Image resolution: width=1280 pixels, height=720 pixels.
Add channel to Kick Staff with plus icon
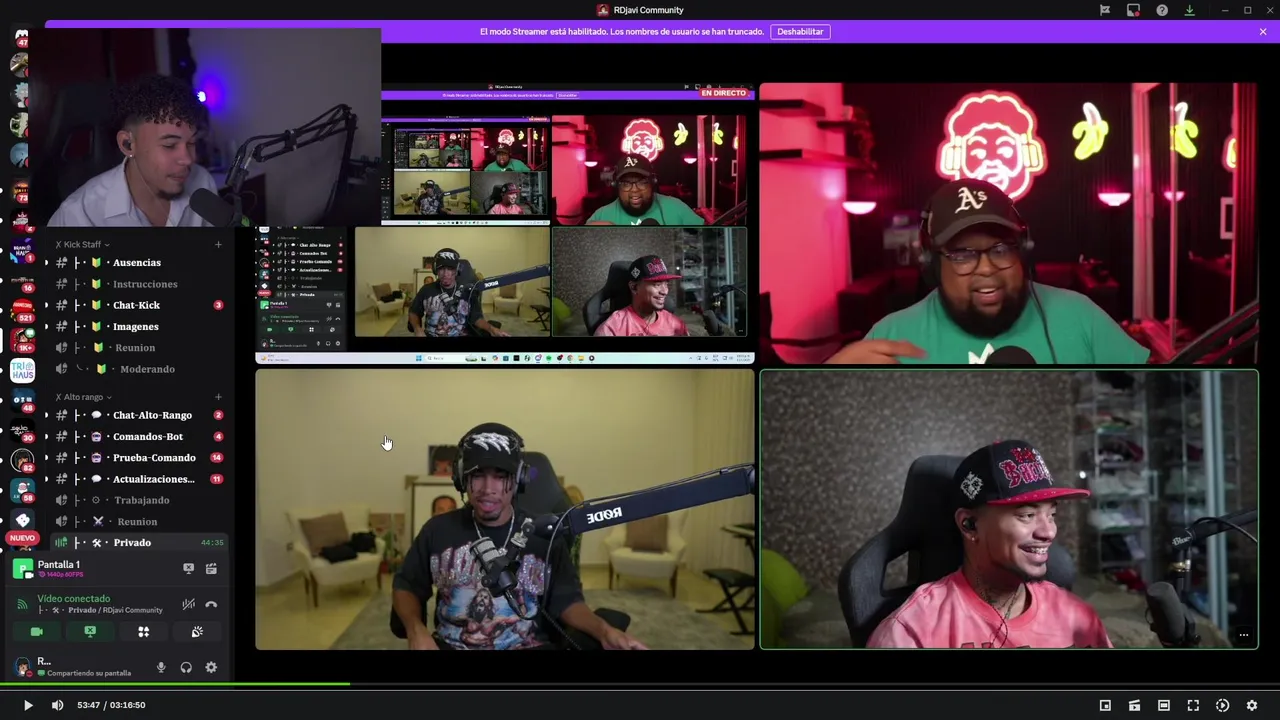(x=218, y=244)
